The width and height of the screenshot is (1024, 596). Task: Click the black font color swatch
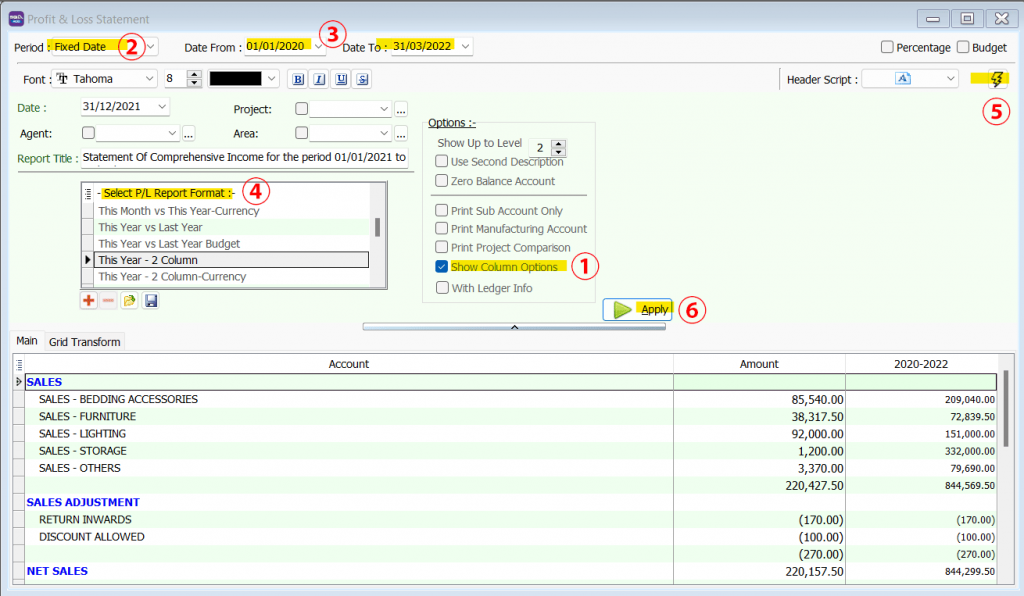(x=235, y=79)
